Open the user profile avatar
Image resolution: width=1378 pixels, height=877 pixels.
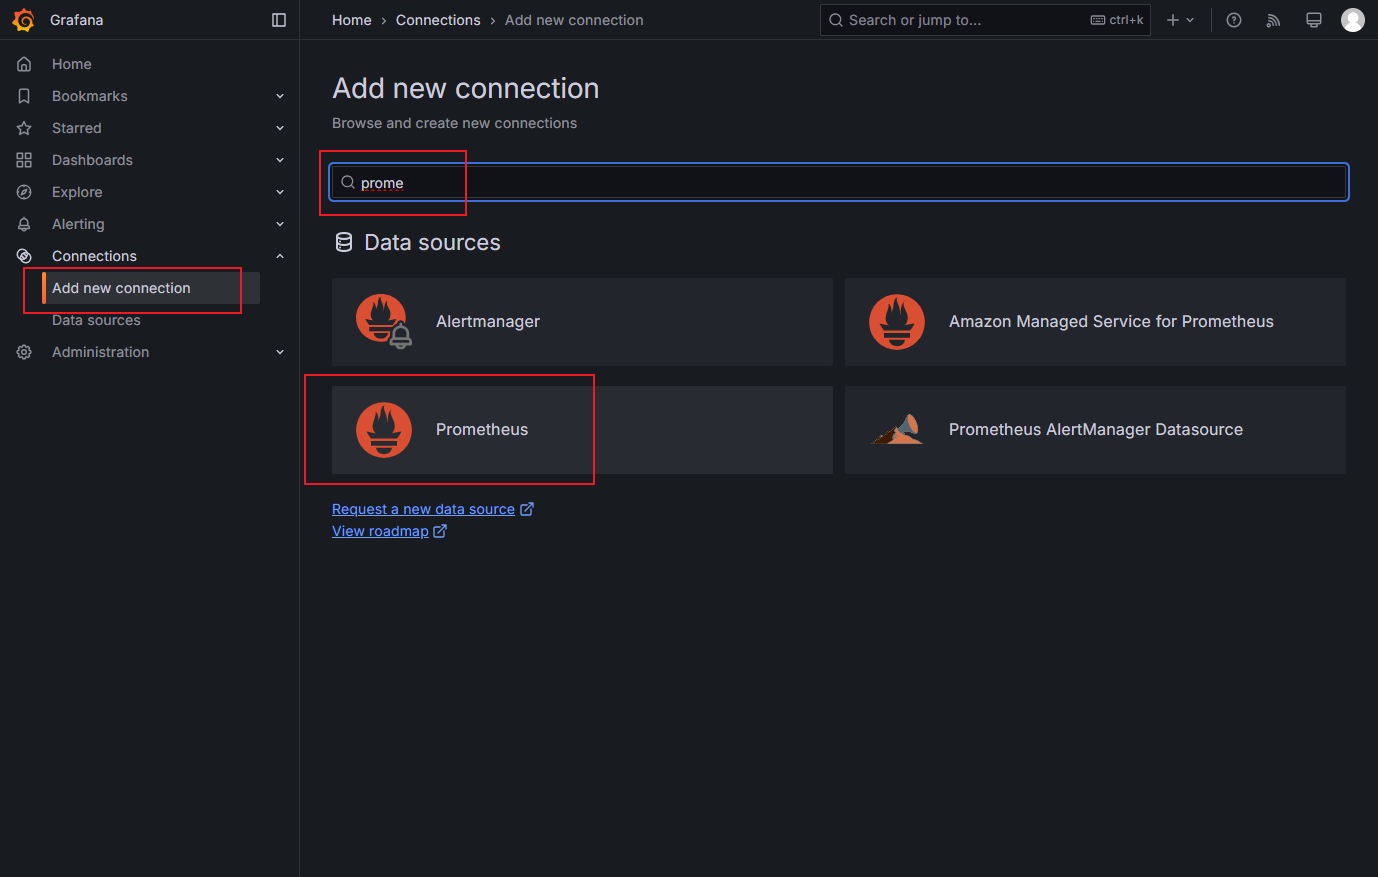coord(1353,20)
